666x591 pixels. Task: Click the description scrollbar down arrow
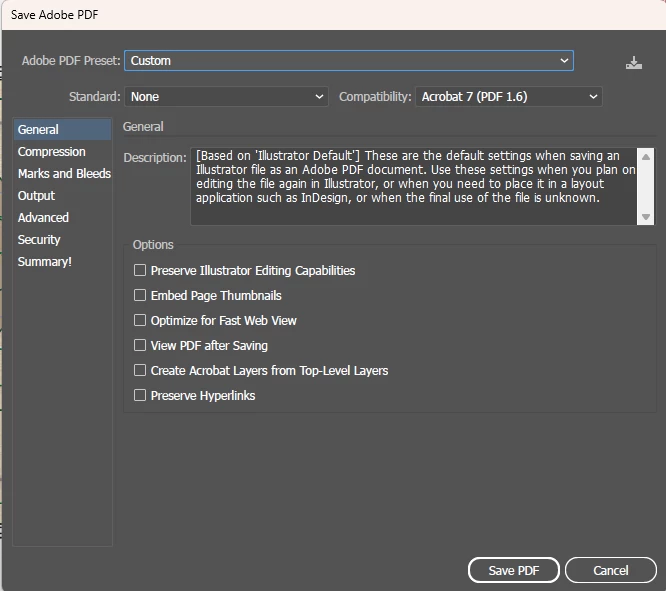(x=646, y=217)
